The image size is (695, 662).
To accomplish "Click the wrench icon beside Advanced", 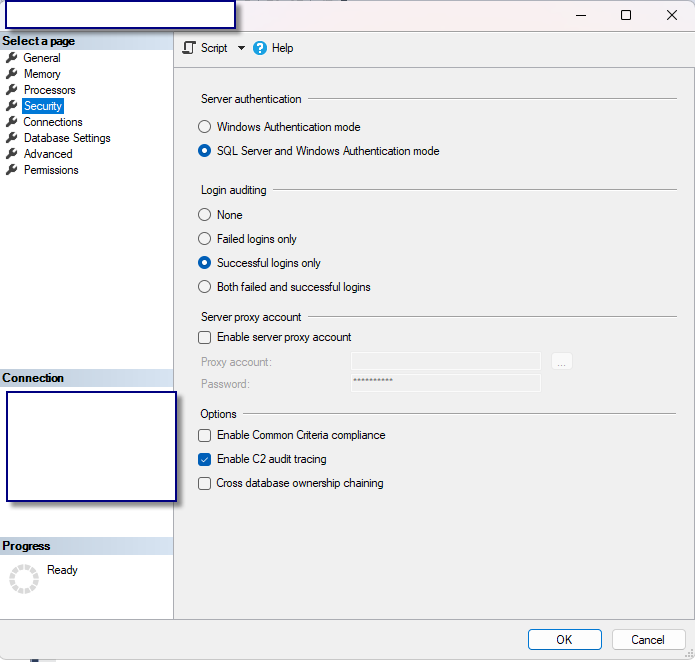I will (x=12, y=153).
